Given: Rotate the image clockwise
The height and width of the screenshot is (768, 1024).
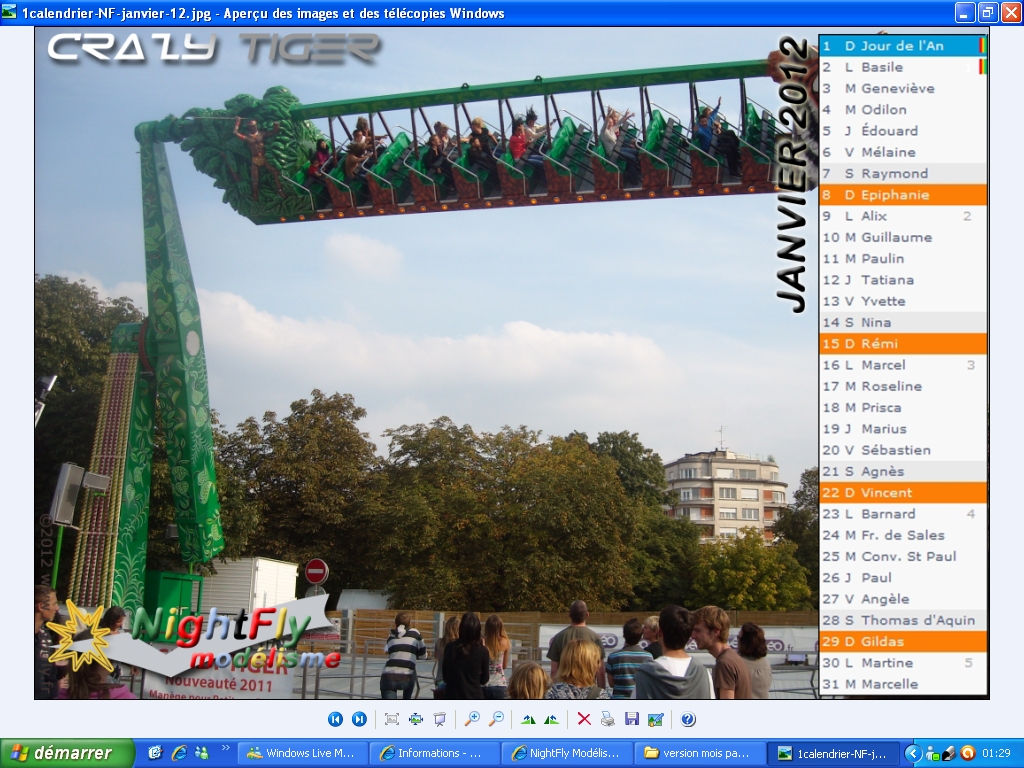Looking at the screenshot, I should [x=528, y=719].
